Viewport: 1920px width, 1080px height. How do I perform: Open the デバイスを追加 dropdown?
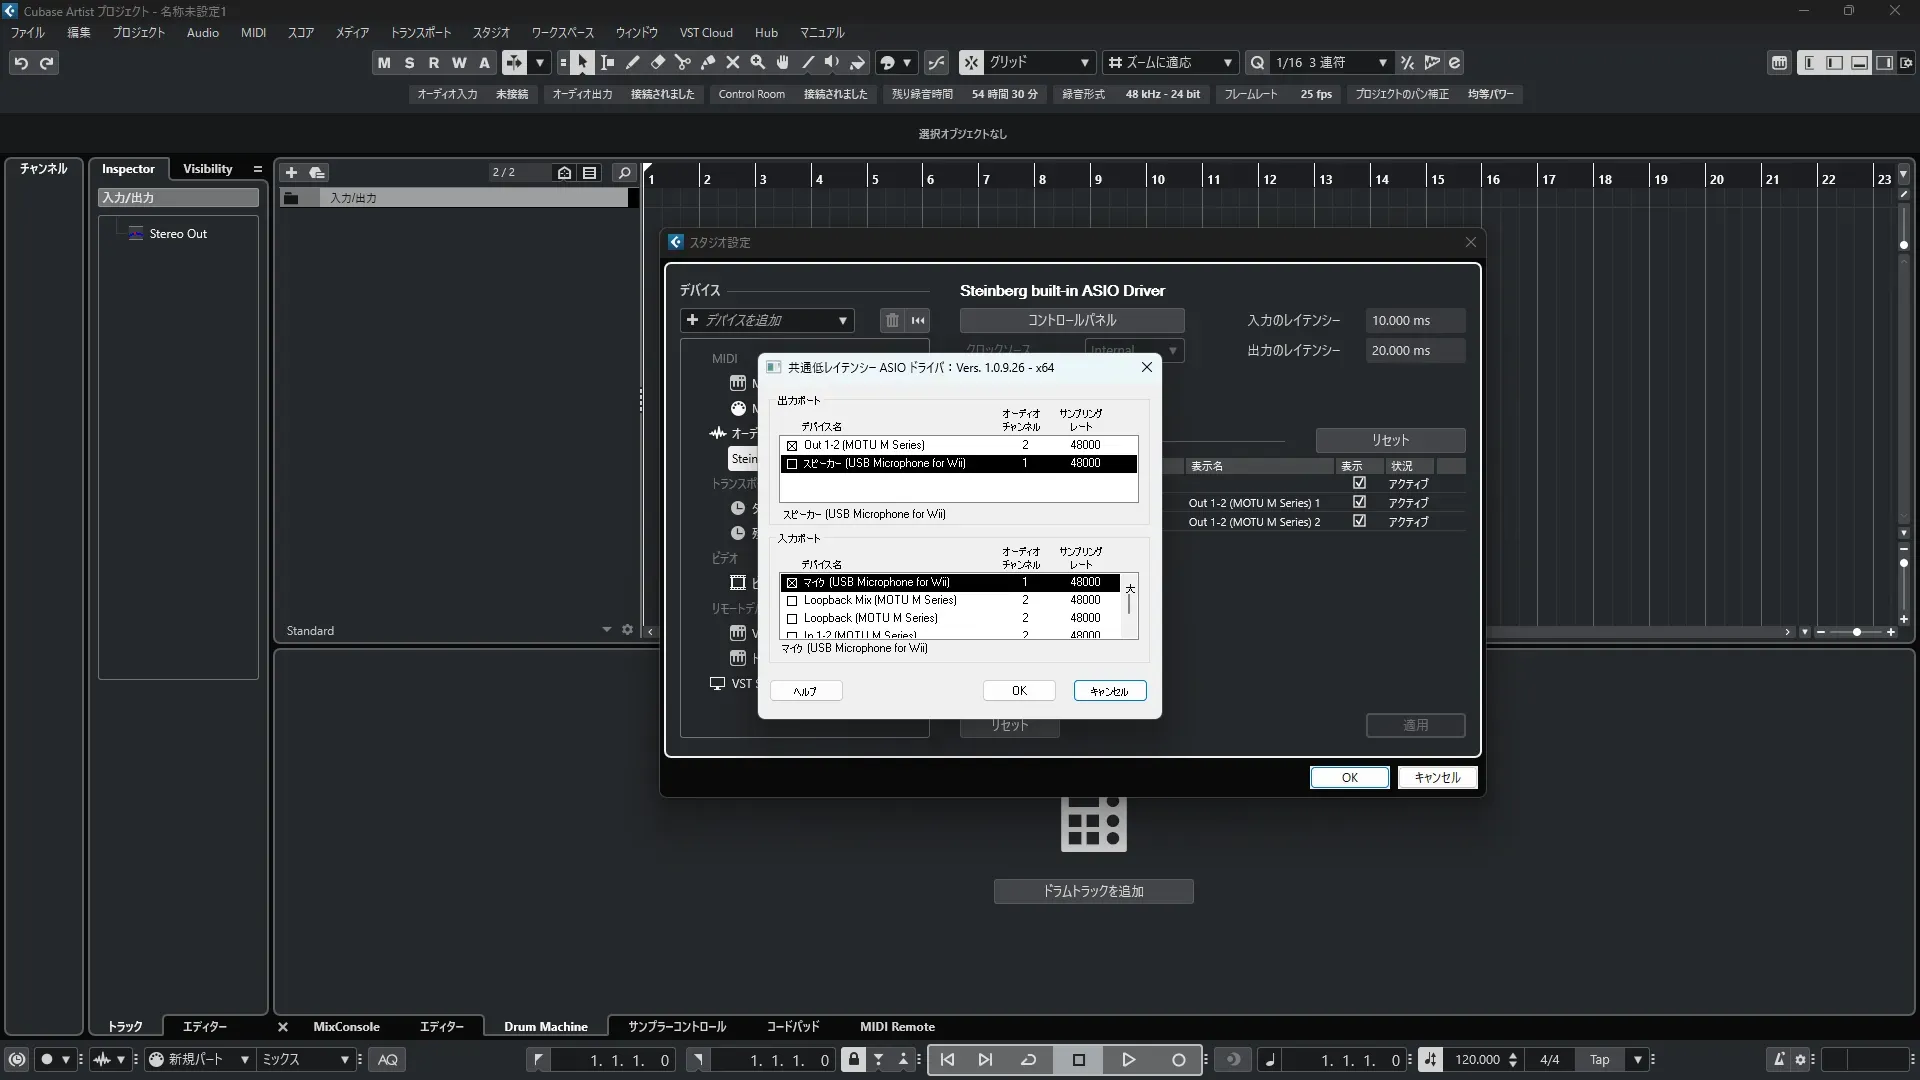(x=767, y=320)
